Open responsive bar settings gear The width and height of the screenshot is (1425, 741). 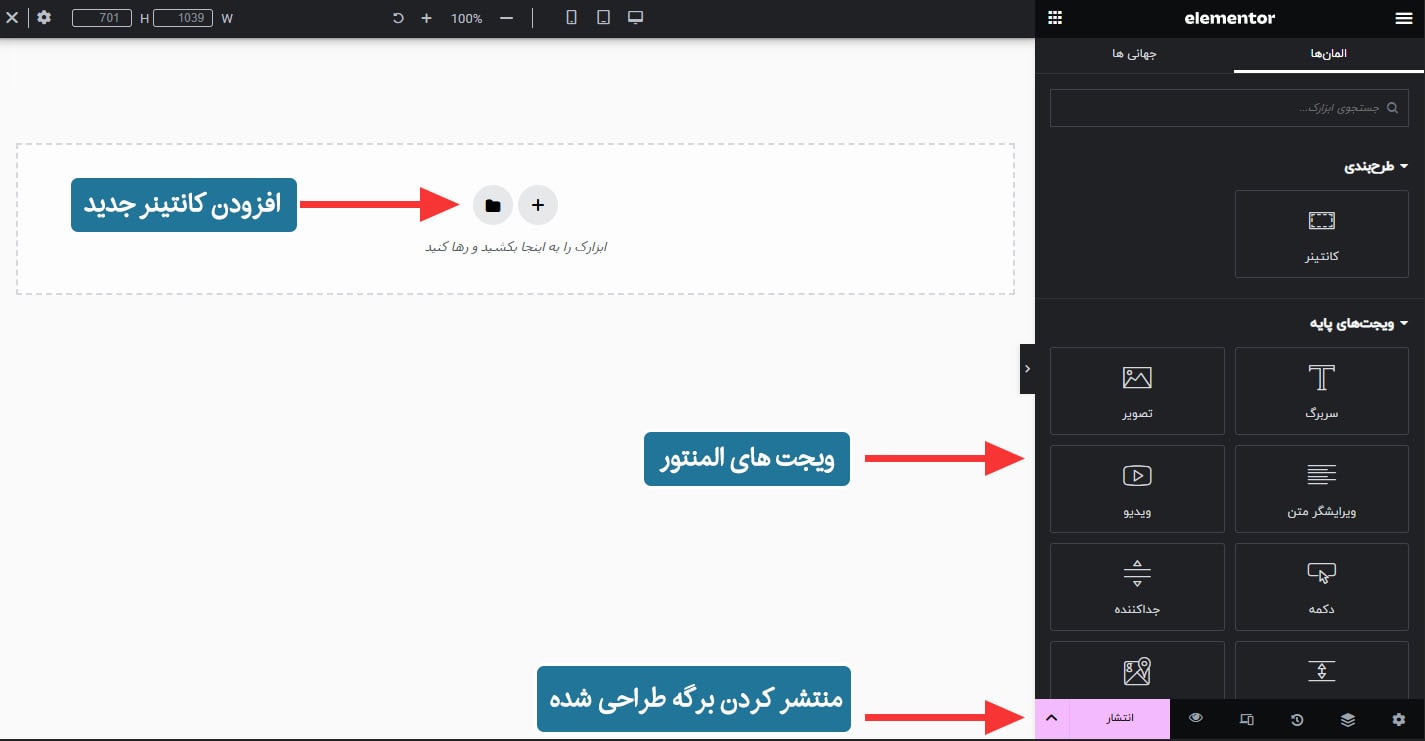click(44, 18)
